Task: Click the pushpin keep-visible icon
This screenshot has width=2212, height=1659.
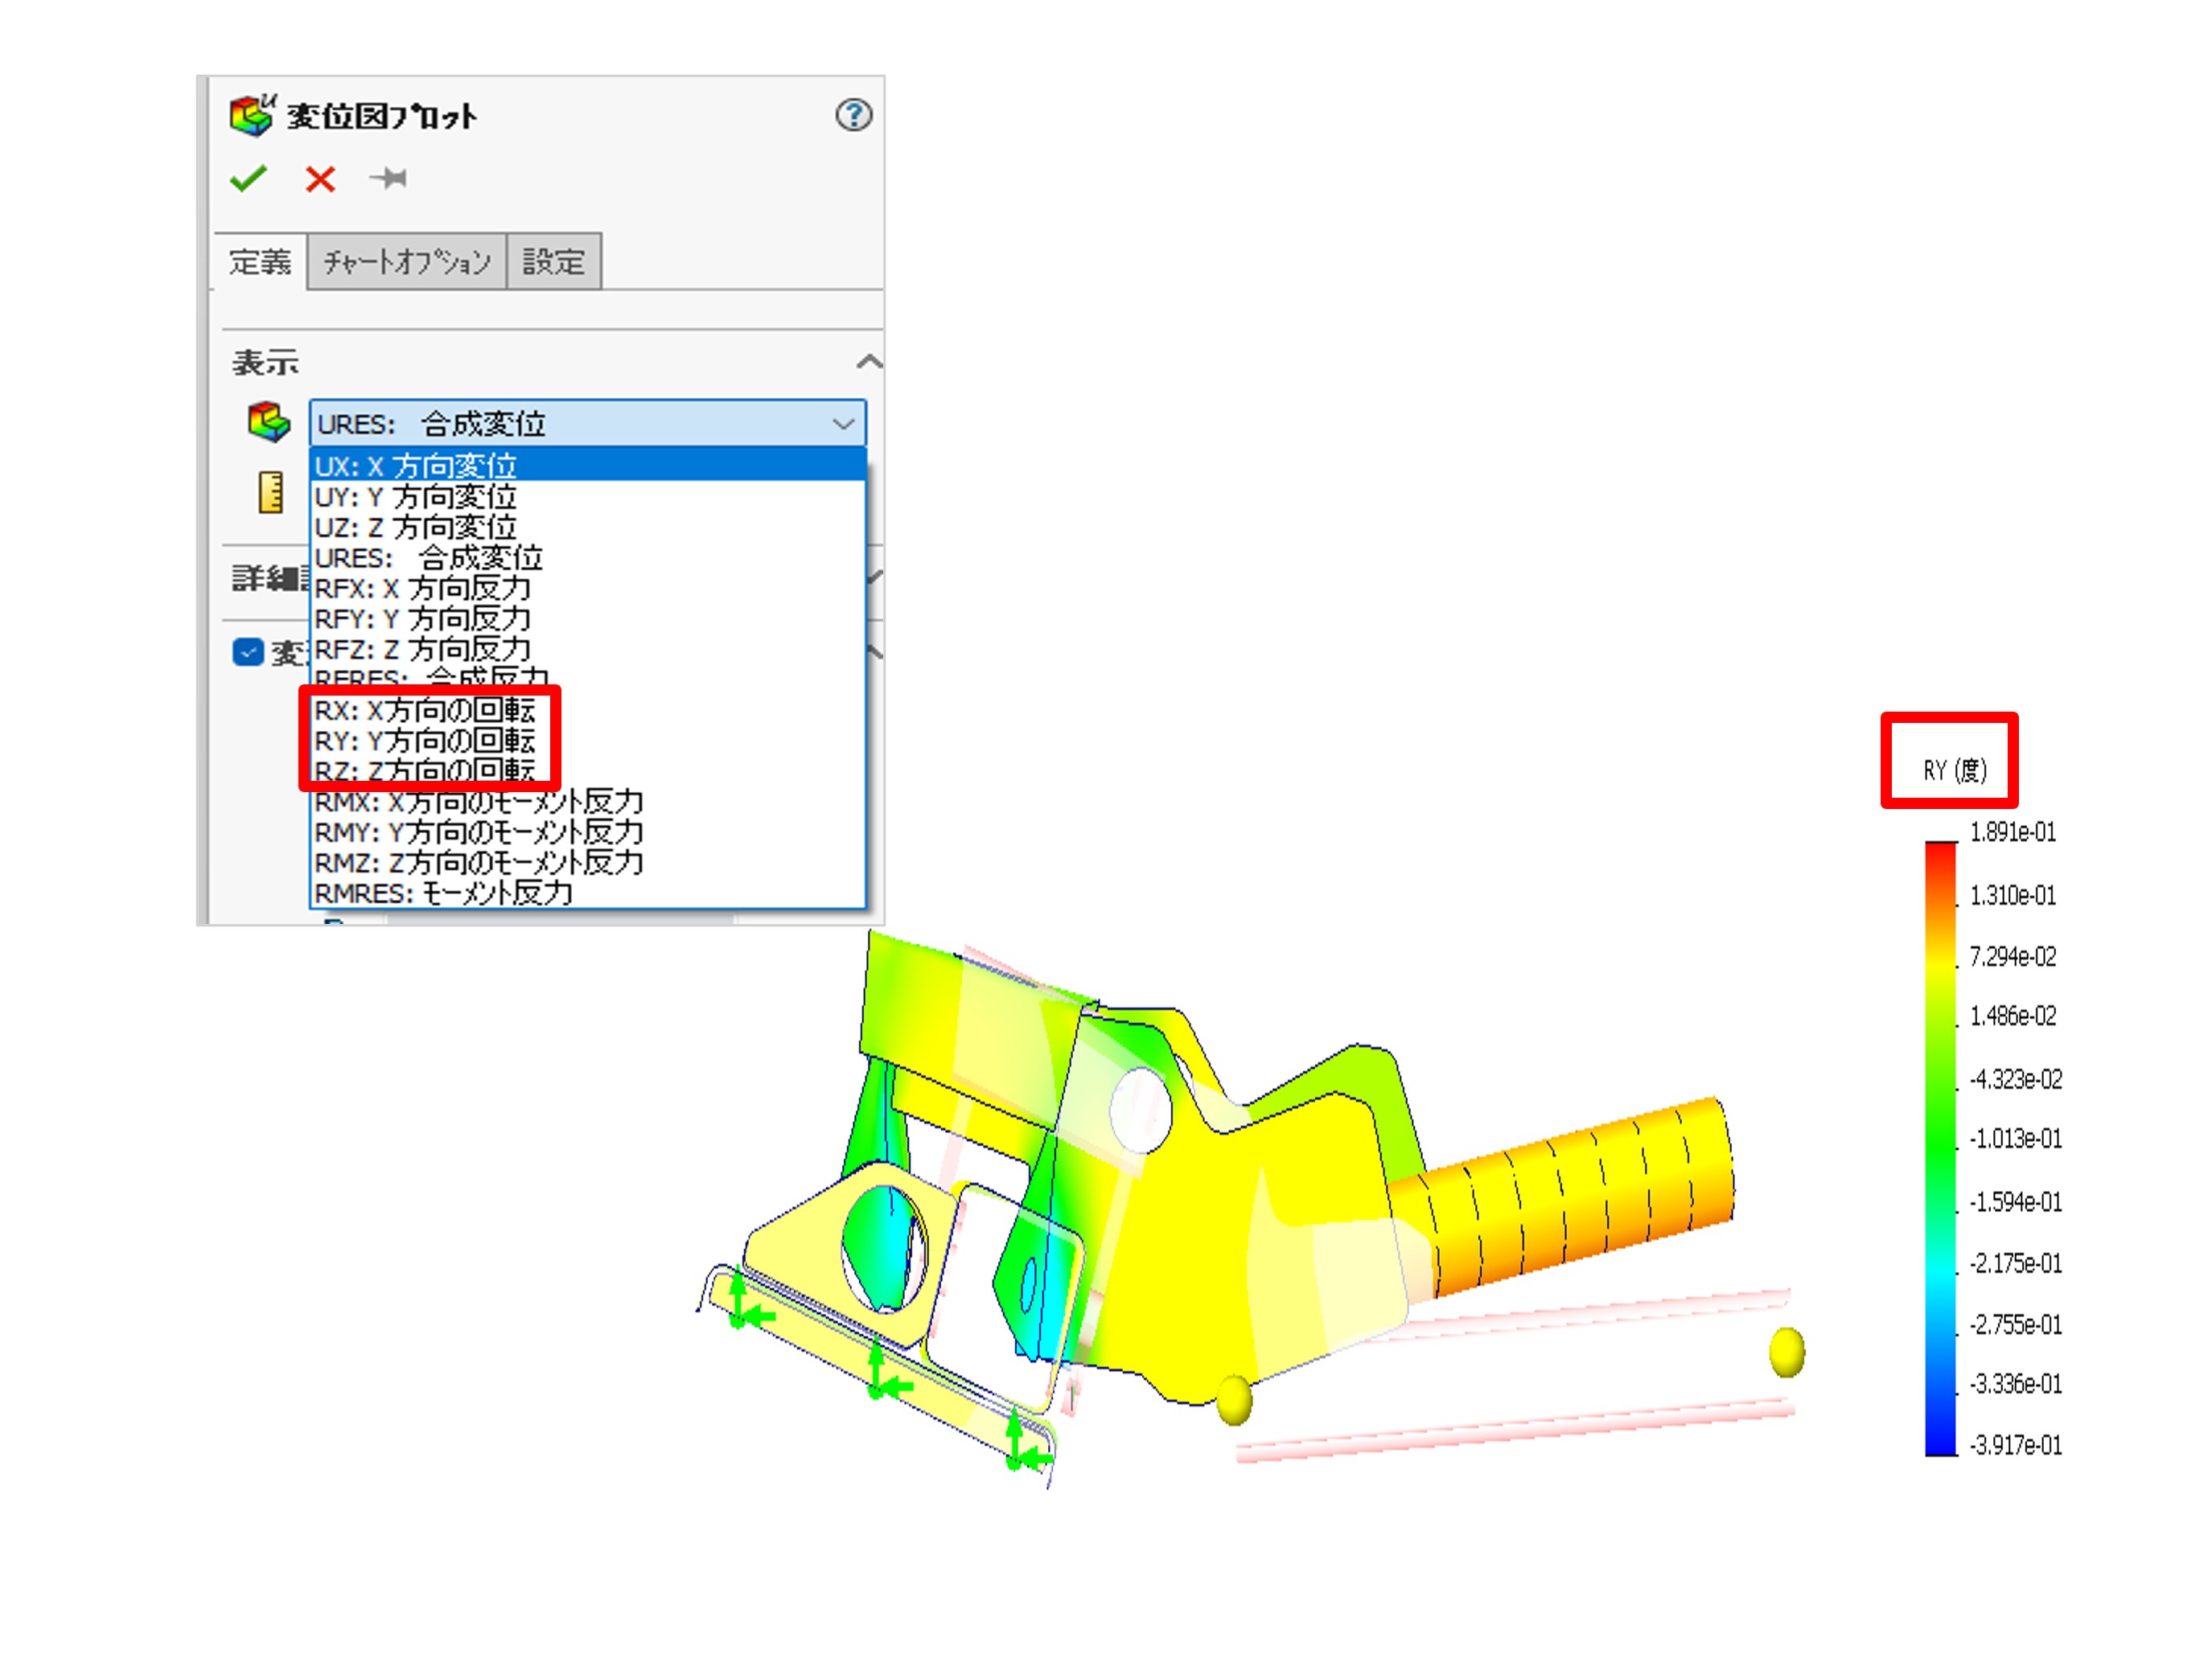Action: pyautogui.click(x=388, y=179)
